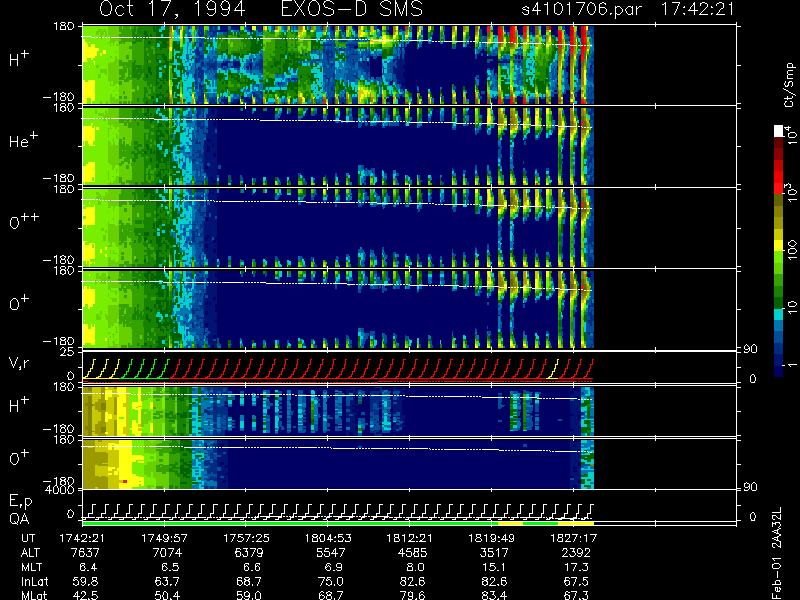The height and width of the screenshot is (600, 800).
Task: Click the InLat value "63.7"
Action: coord(167,582)
